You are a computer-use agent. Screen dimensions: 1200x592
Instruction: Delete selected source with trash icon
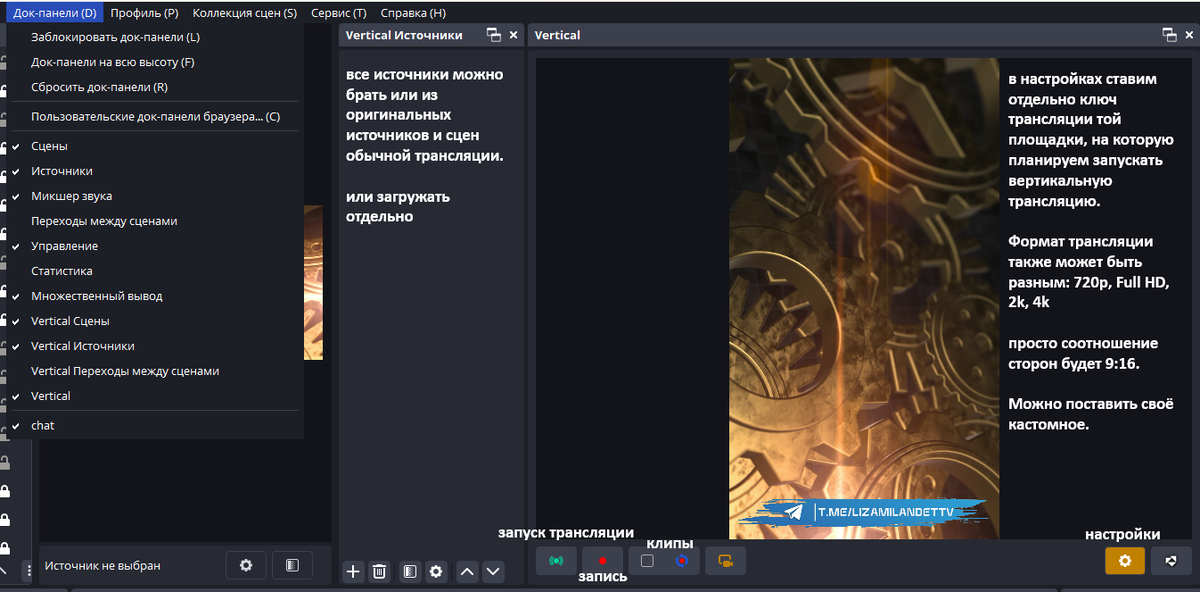tap(379, 572)
